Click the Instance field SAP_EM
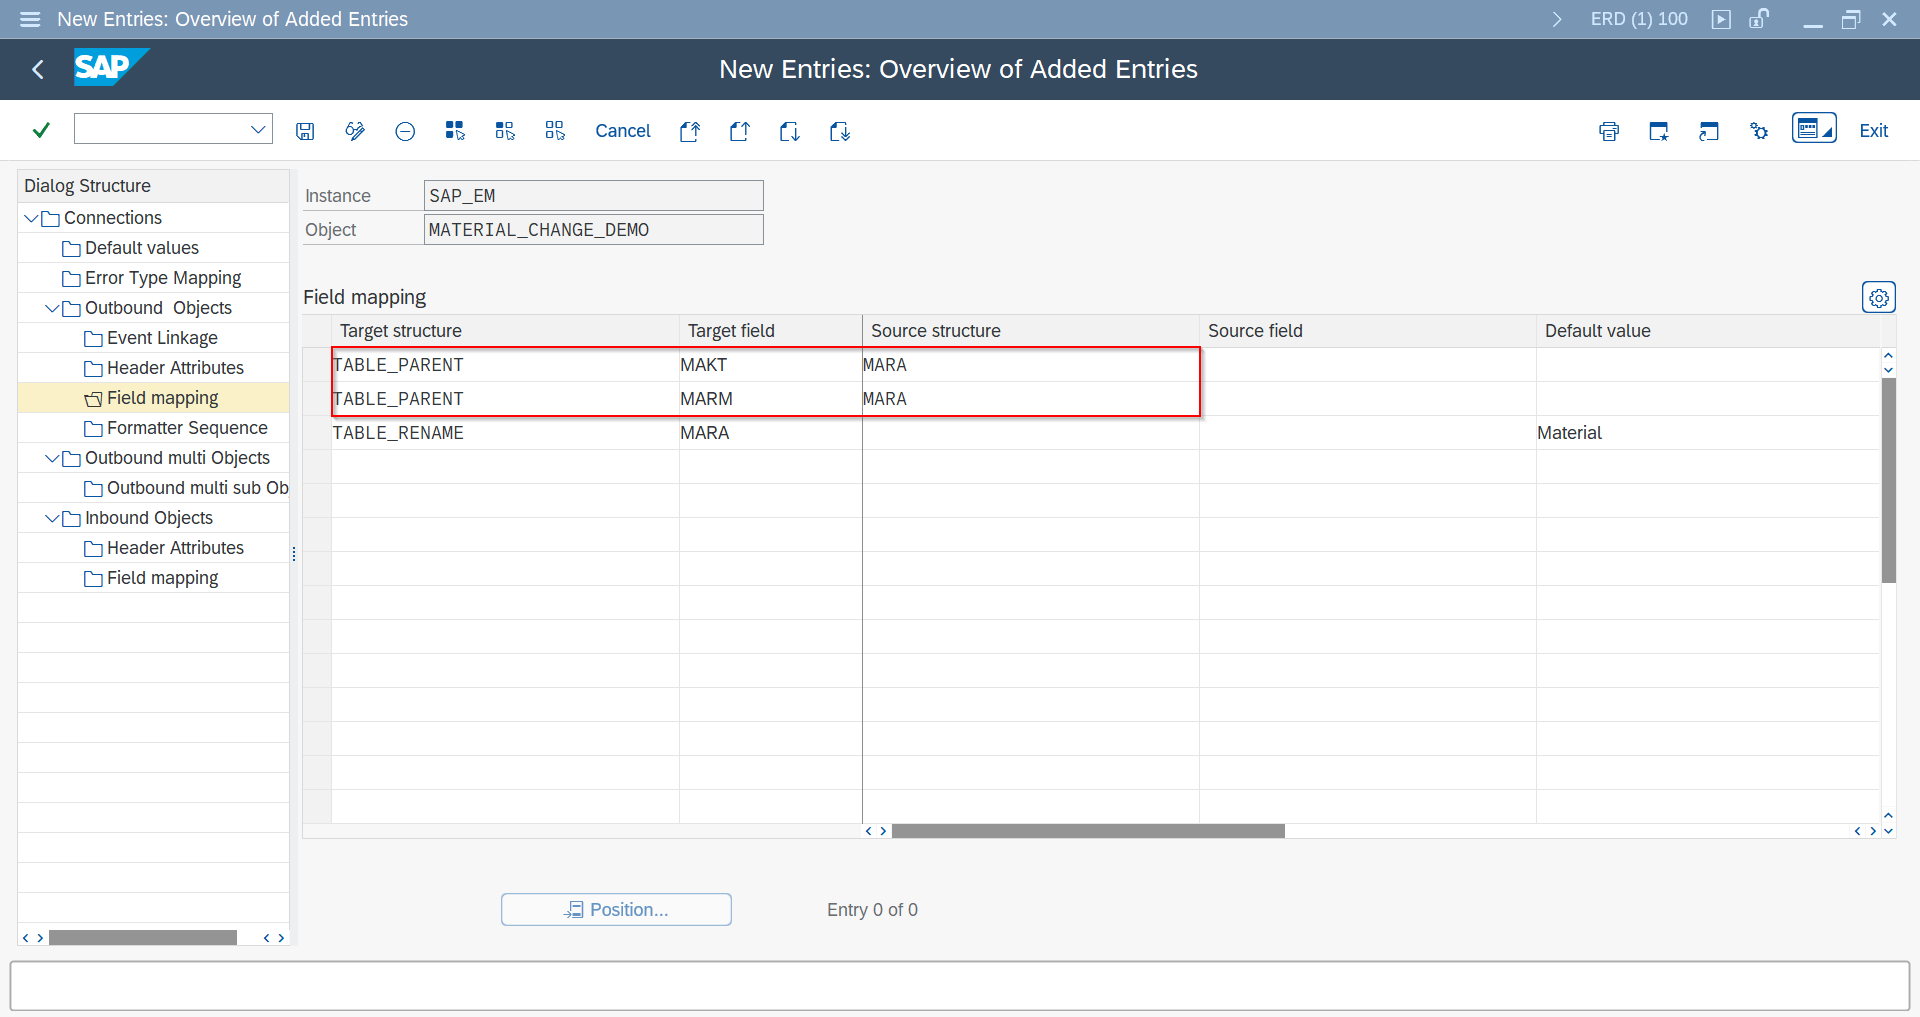This screenshot has height=1017, width=1920. click(594, 196)
